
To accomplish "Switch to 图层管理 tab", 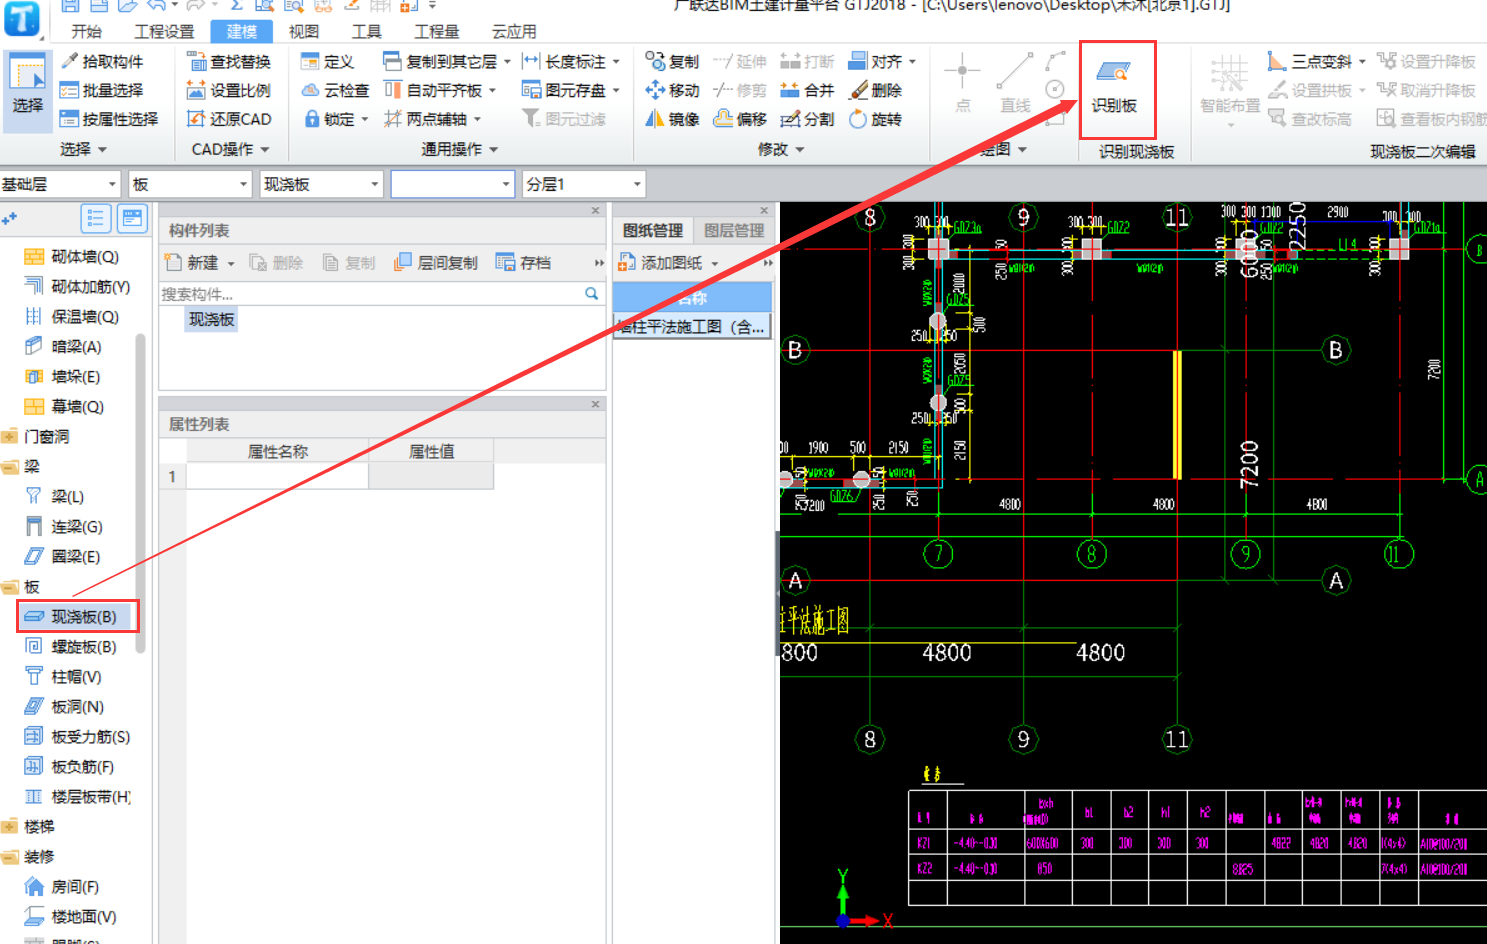I will coord(733,230).
